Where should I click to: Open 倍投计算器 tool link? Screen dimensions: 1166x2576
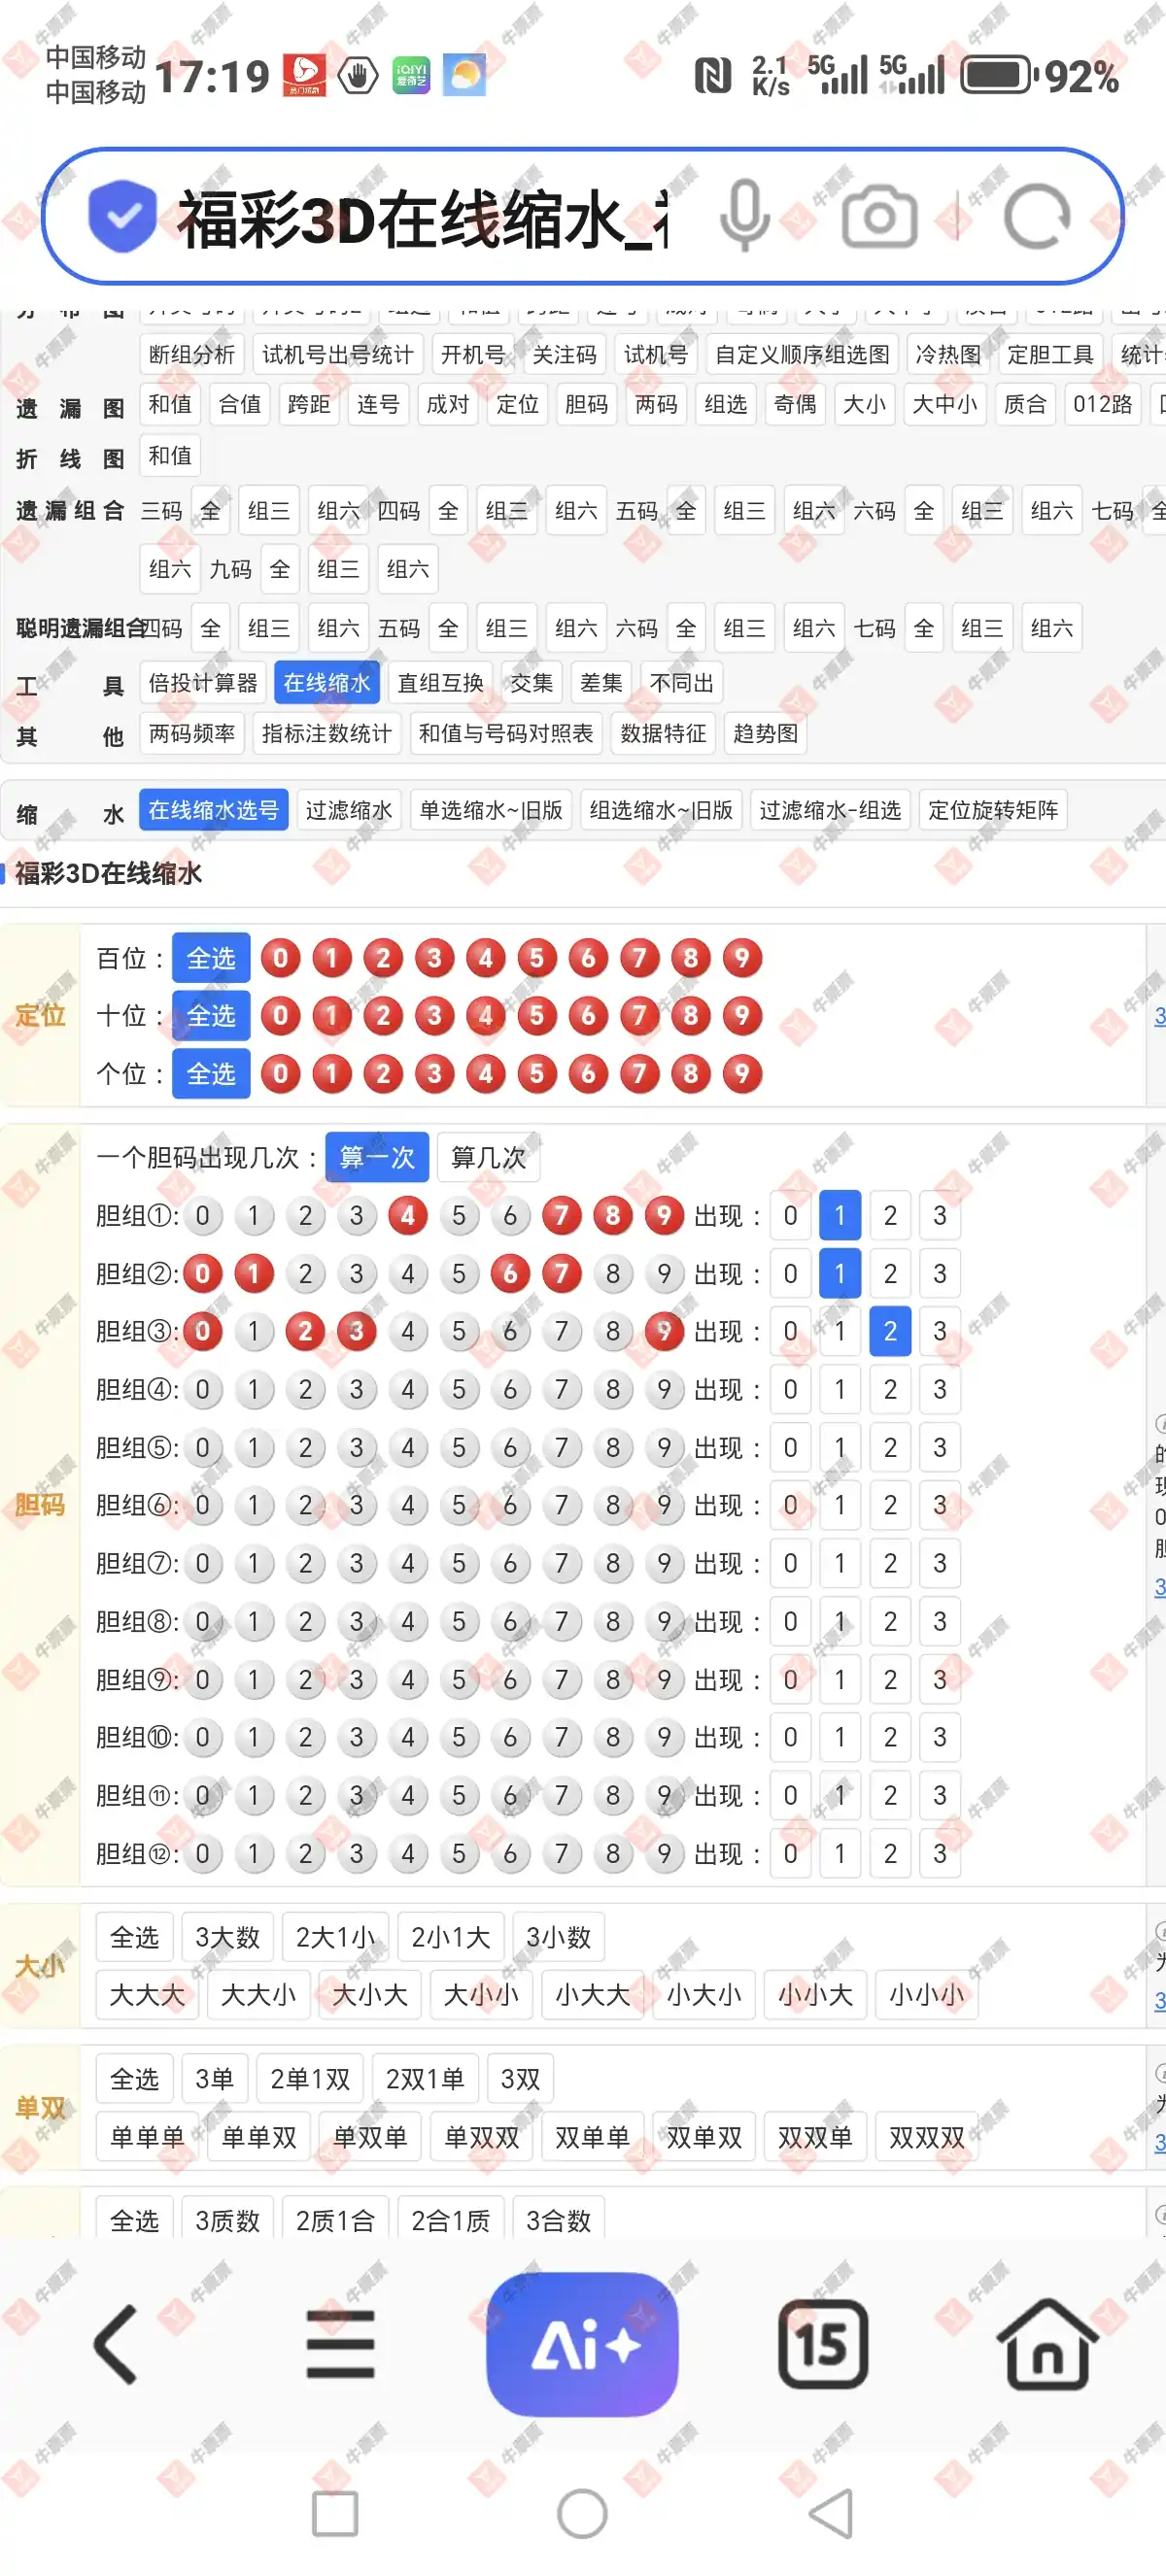[x=203, y=683]
